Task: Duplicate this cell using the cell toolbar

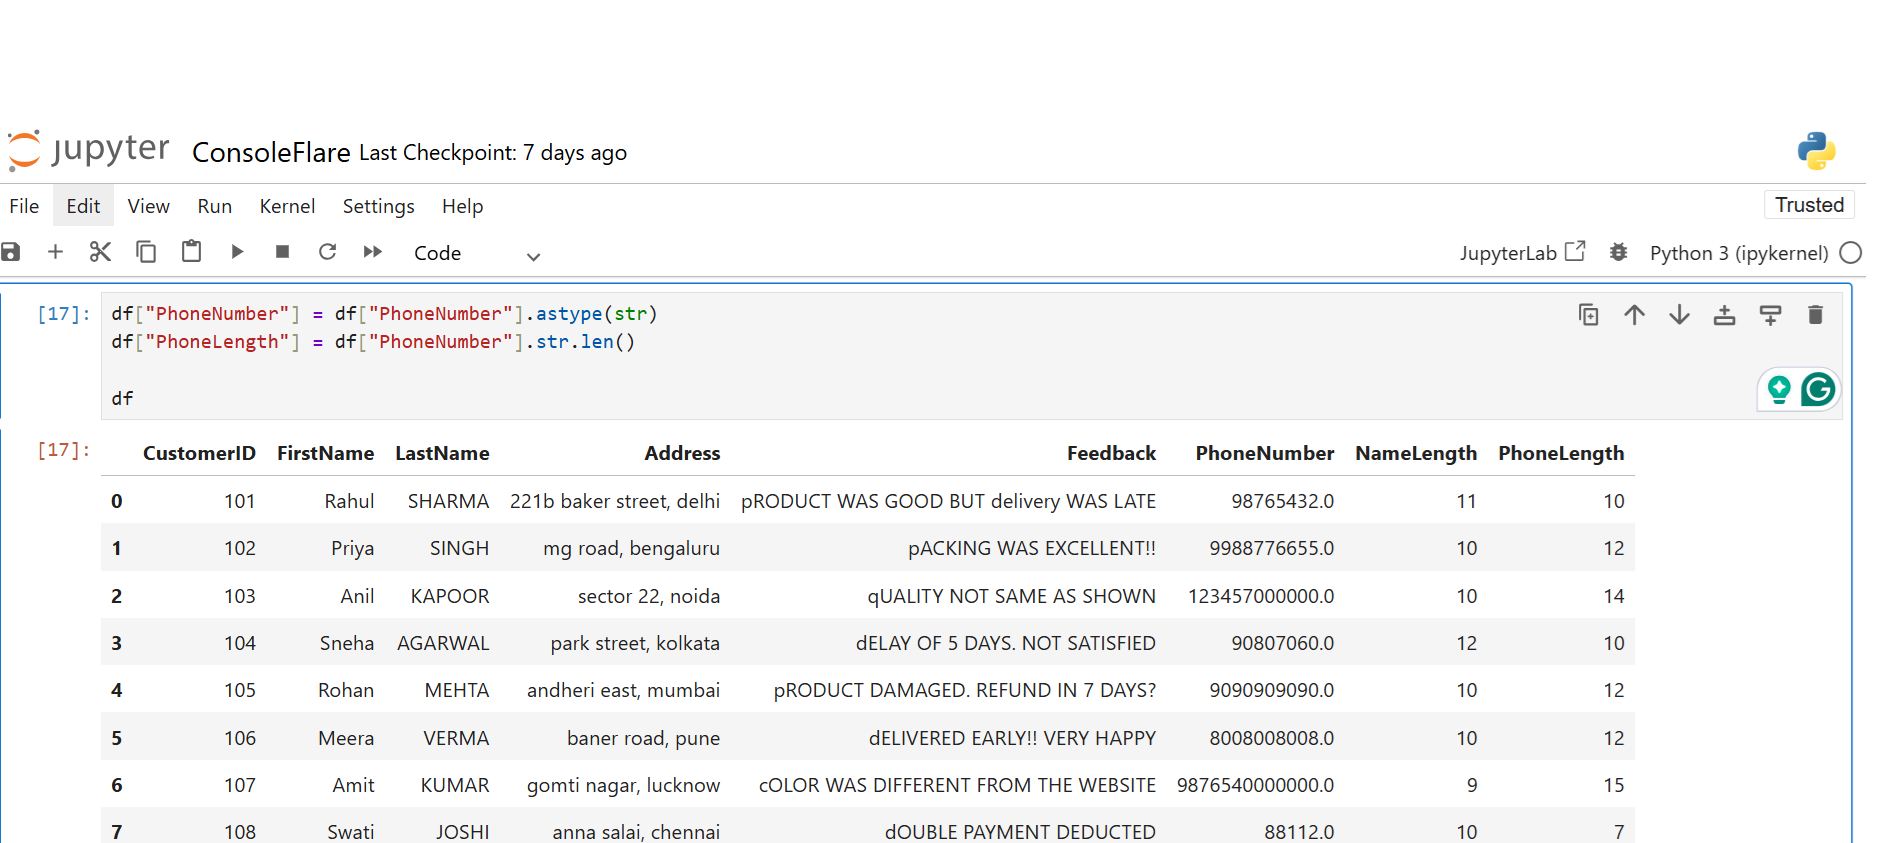Action: coord(1588,316)
